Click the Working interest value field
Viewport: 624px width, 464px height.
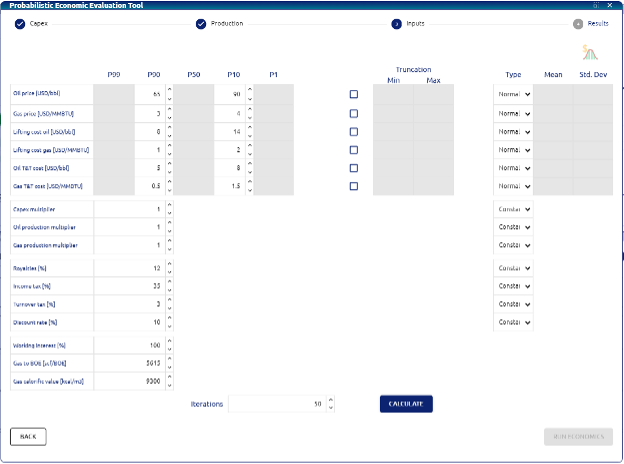coord(128,345)
